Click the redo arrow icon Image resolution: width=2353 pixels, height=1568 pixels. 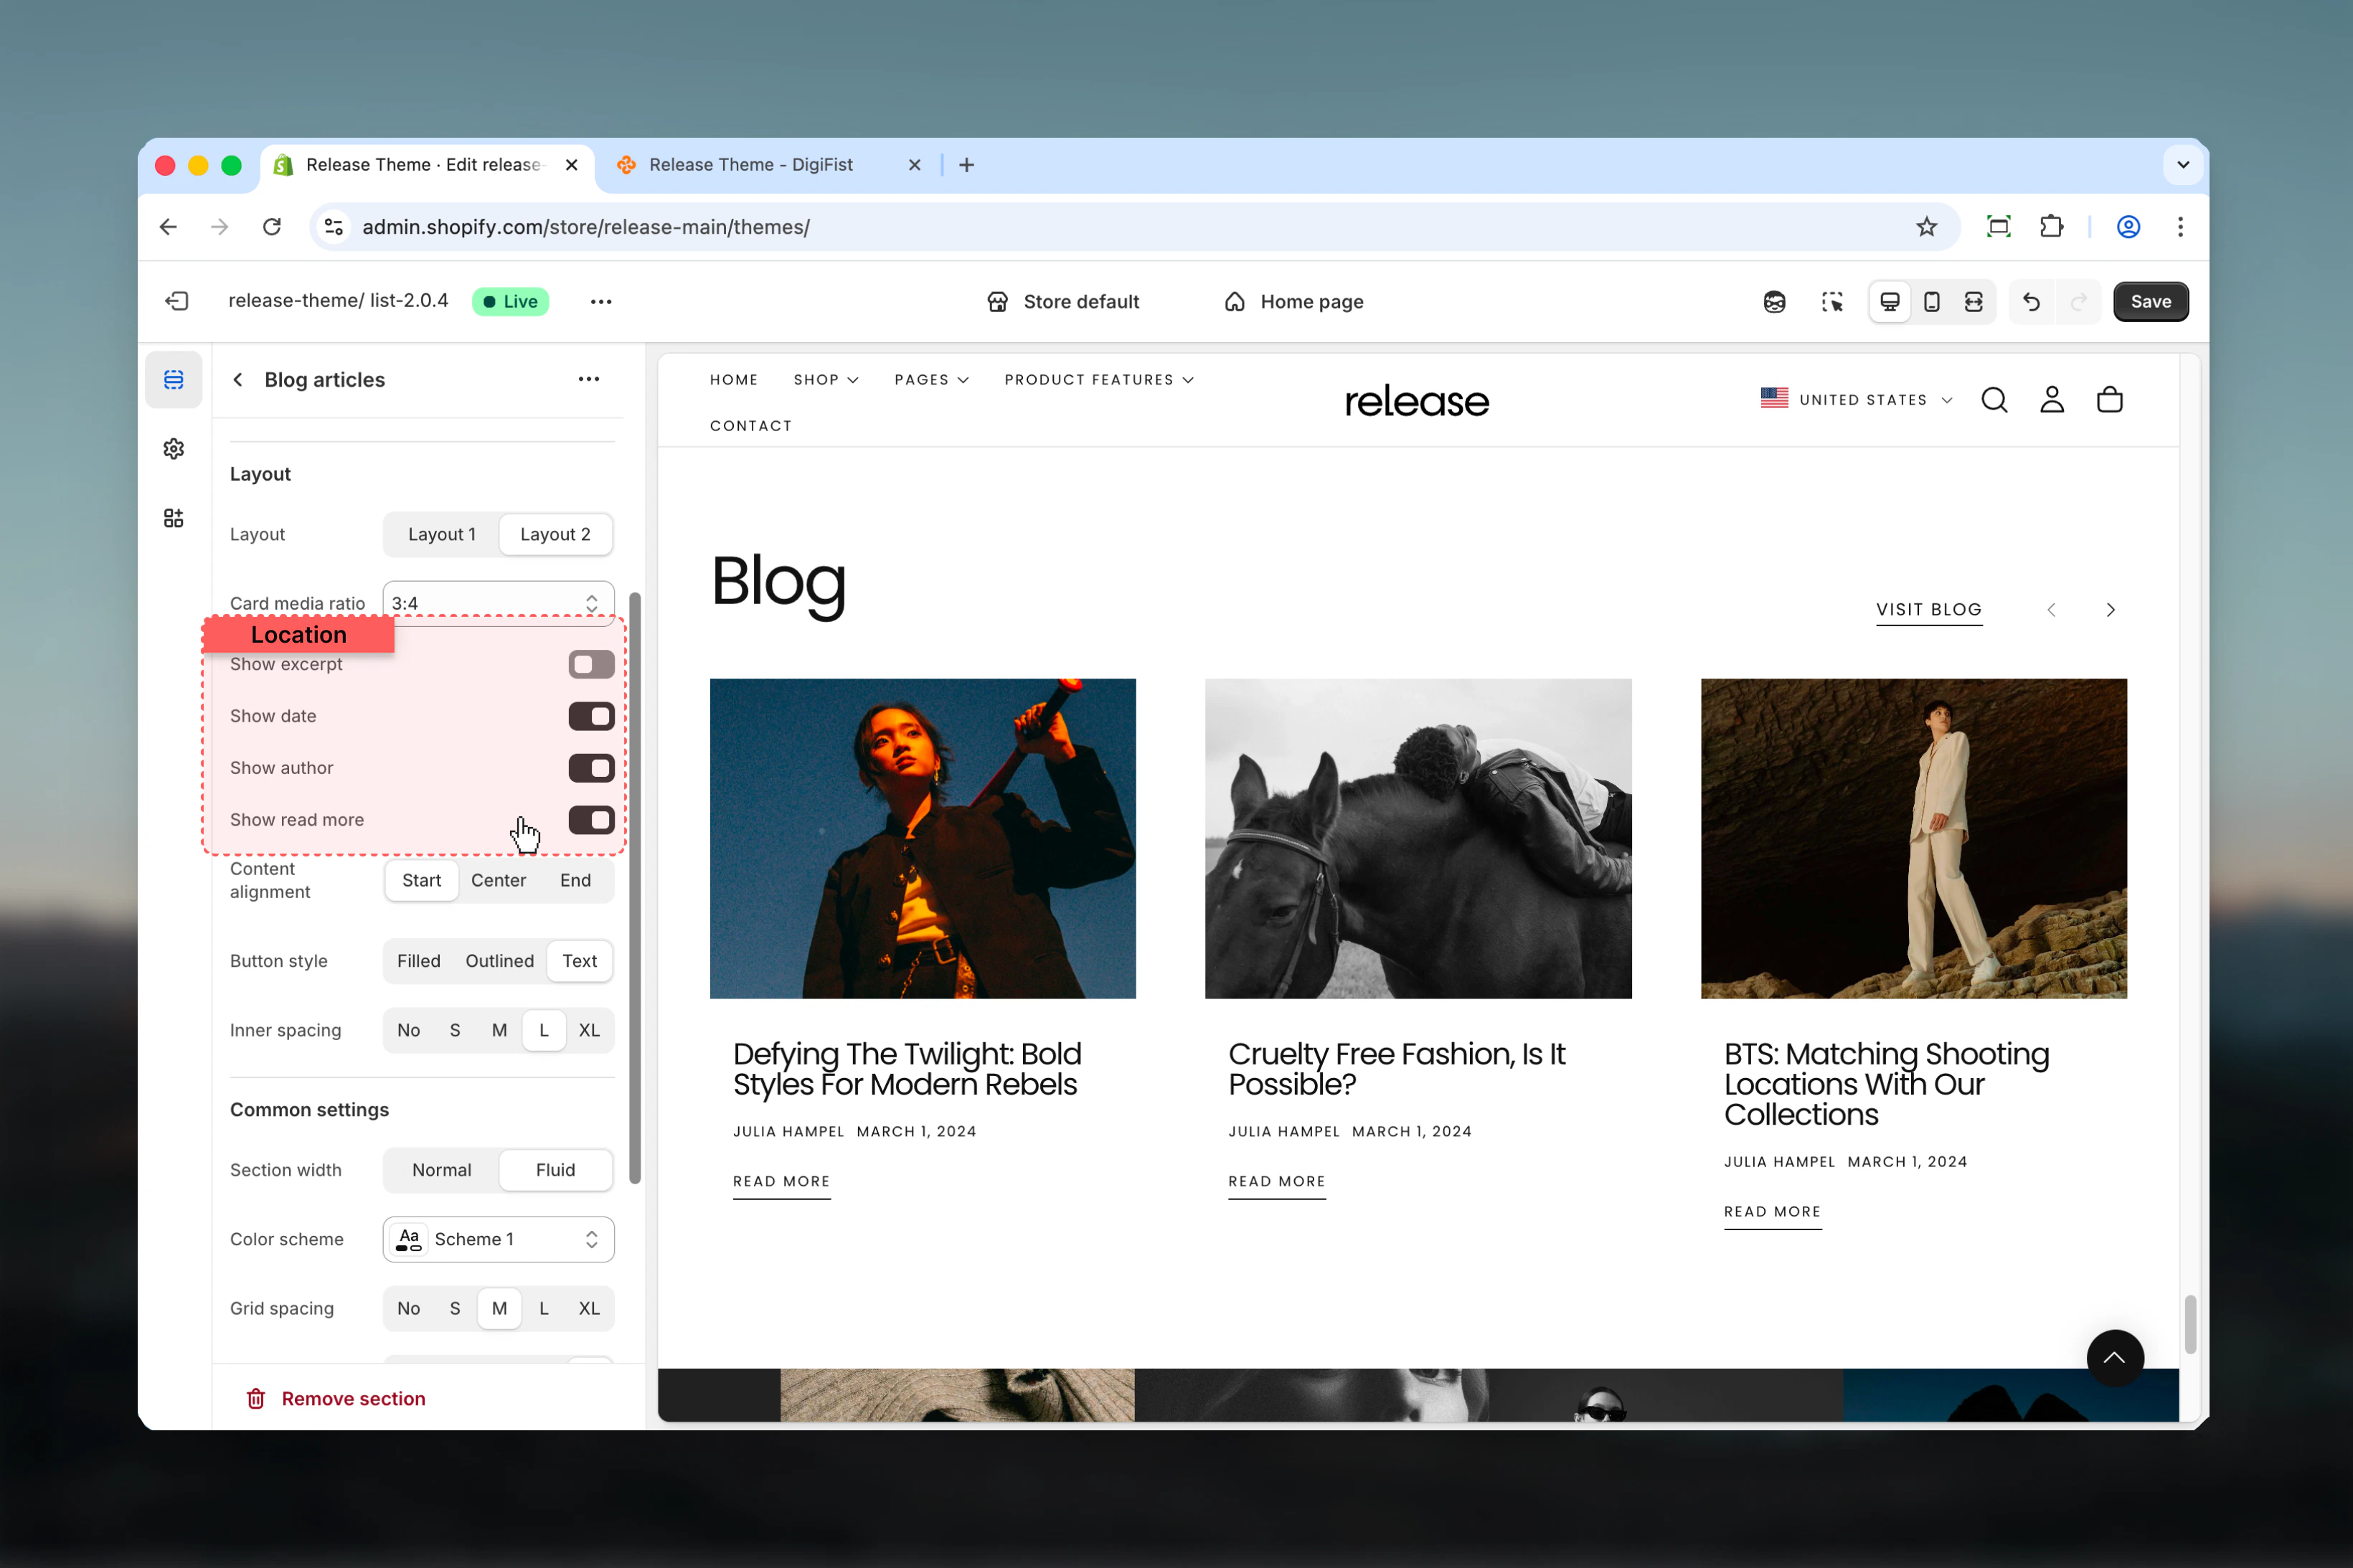(x=2079, y=302)
